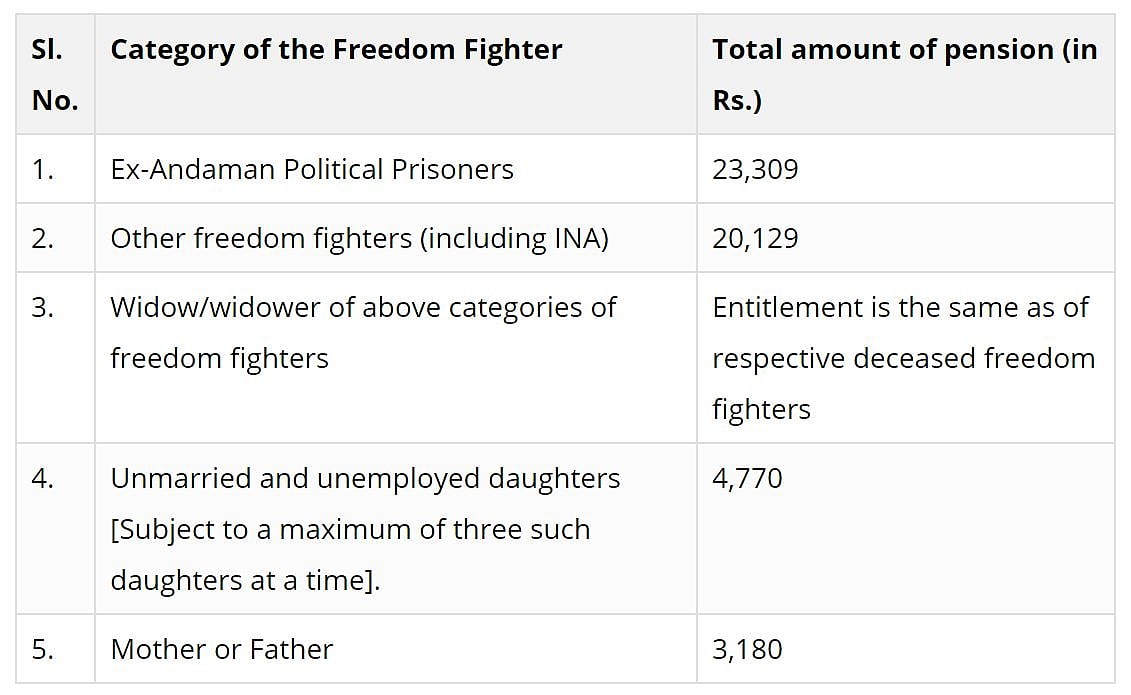The width and height of the screenshot is (1131, 695).
Task: Click "Ex-Andaman Political Prisoners" cell
Action: [312, 169]
